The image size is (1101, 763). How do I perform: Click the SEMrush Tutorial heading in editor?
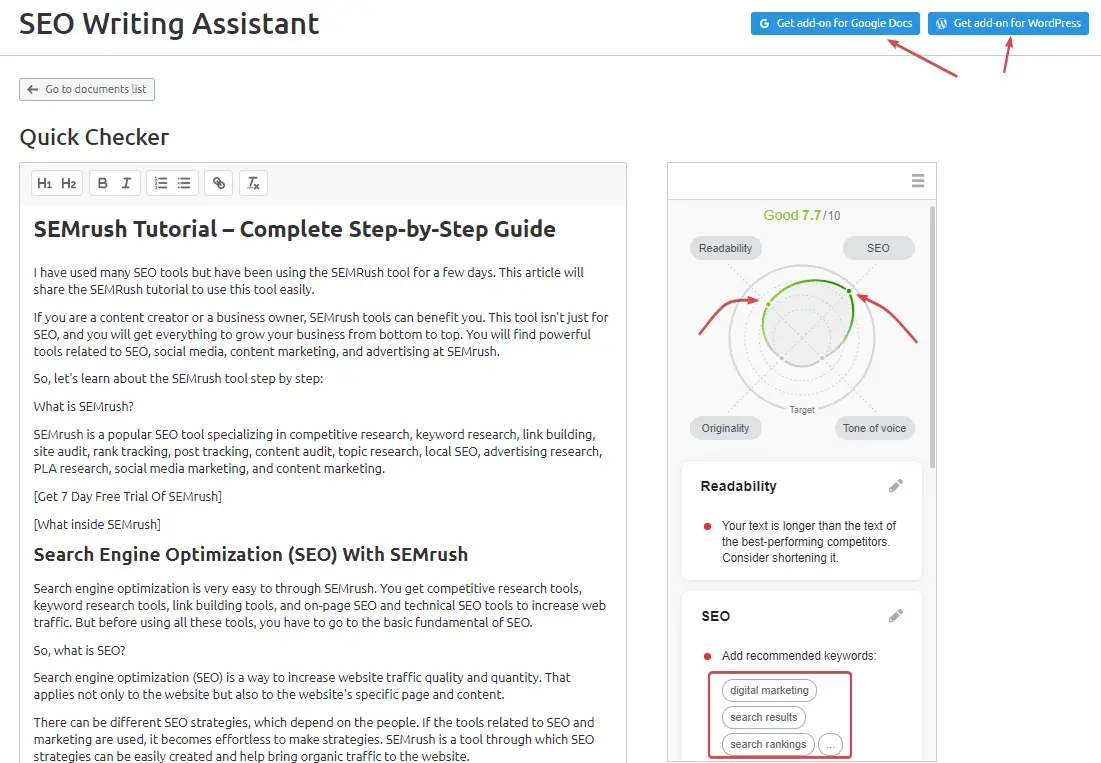pos(295,229)
